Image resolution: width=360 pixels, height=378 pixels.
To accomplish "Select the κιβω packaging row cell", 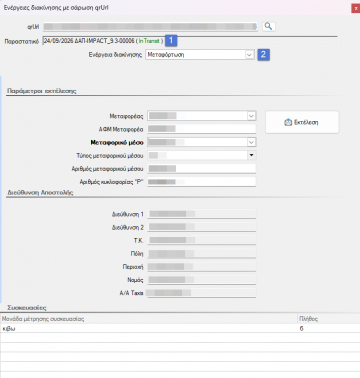I will tap(149, 328).
